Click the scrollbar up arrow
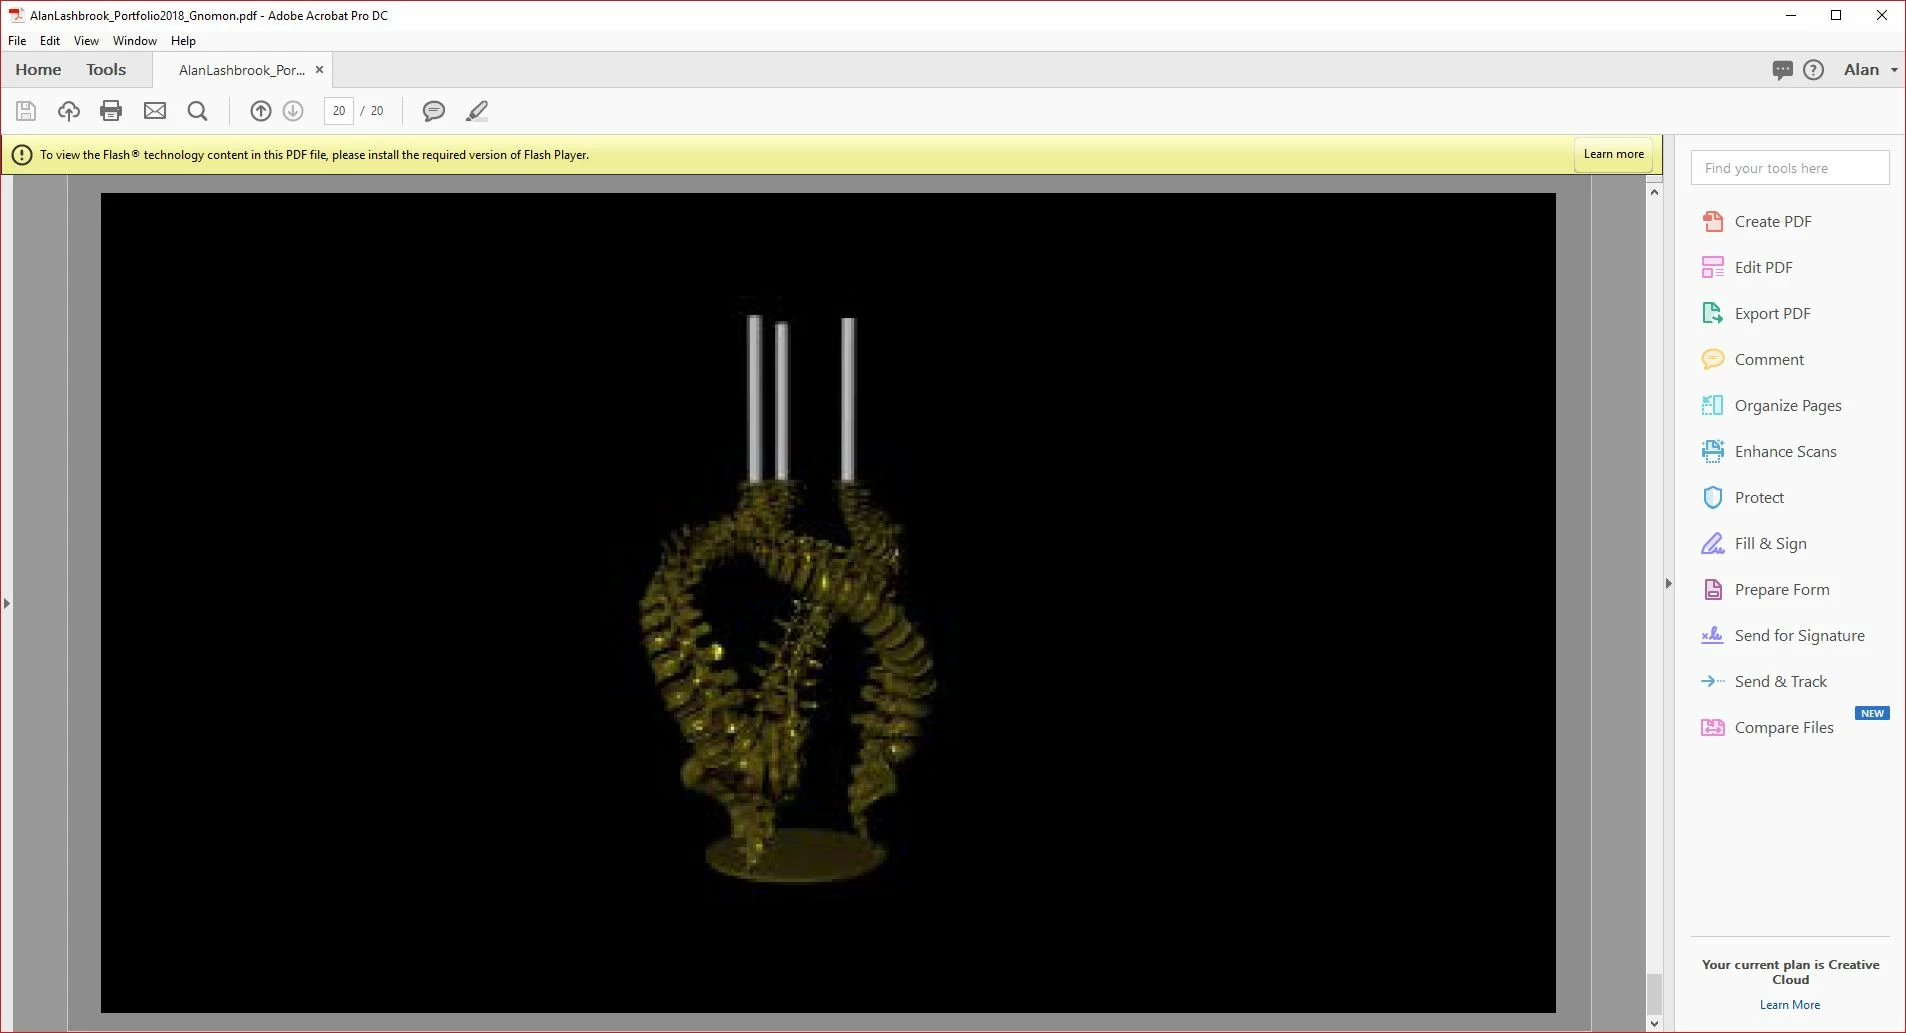The width and height of the screenshot is (1906, 1033). 1654,192
